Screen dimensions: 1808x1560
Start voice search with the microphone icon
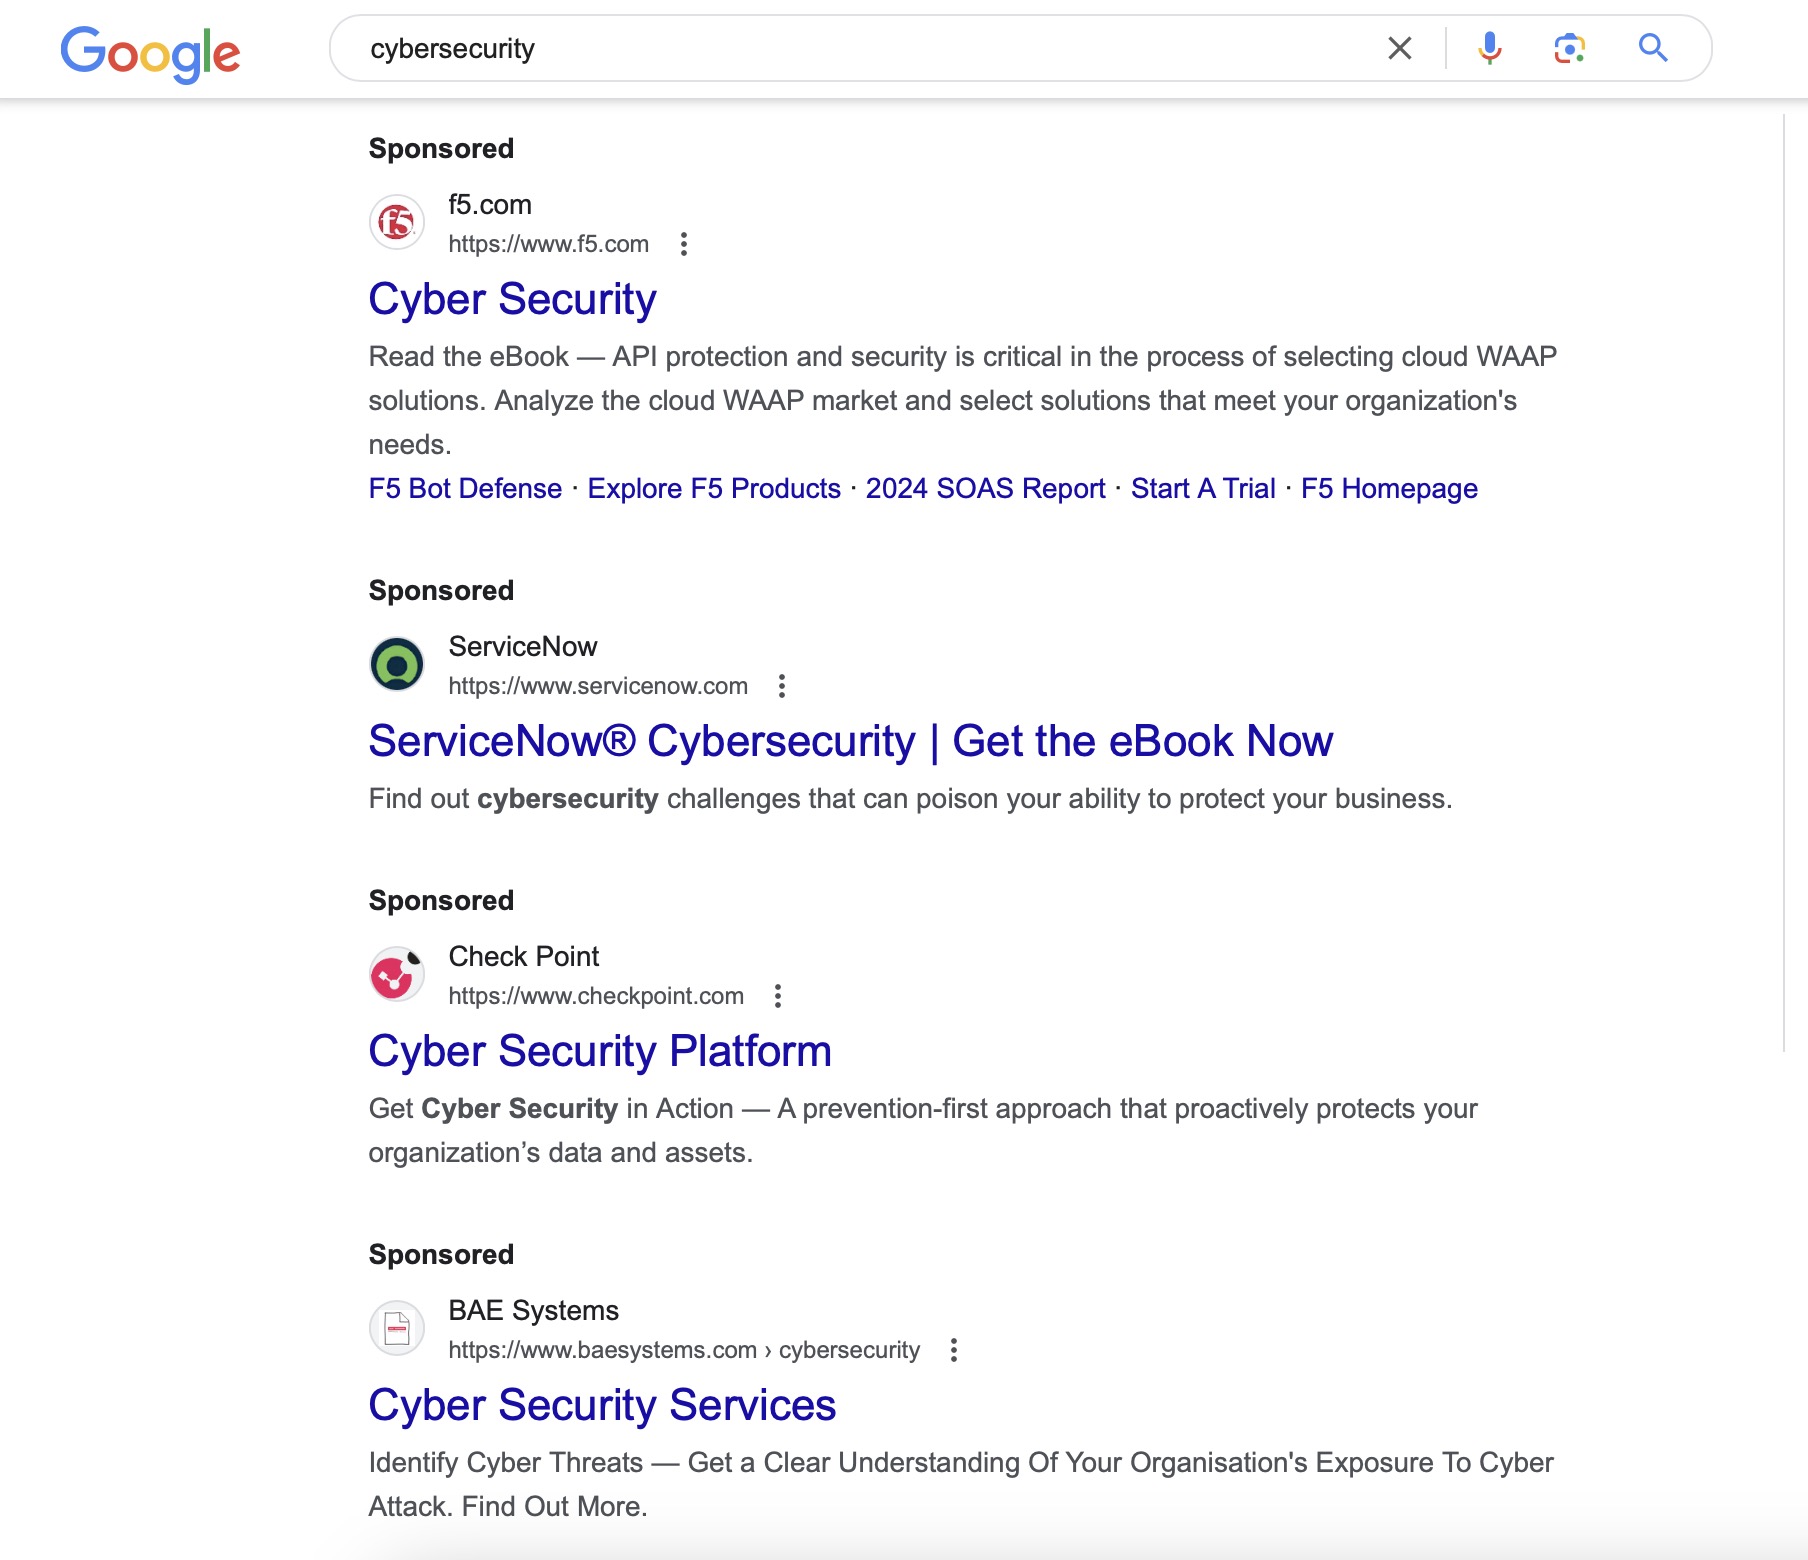(1489, 48)
